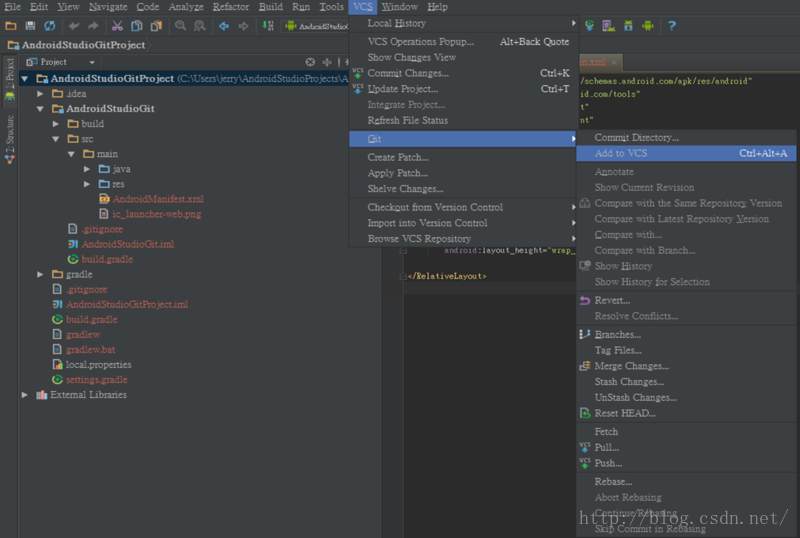
Task: Click the Synchronize refresh icon
Action: 49,25
